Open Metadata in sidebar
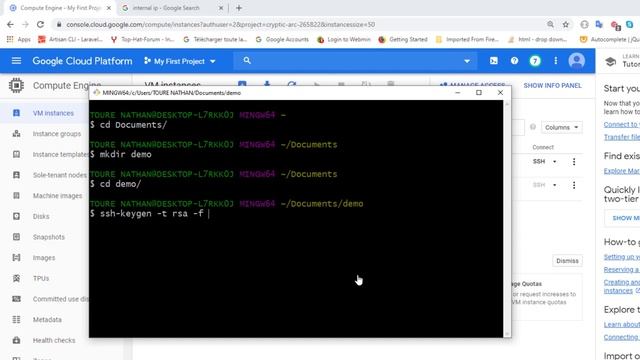The height and width of the screenshot is (360, 640). (47, 319)
